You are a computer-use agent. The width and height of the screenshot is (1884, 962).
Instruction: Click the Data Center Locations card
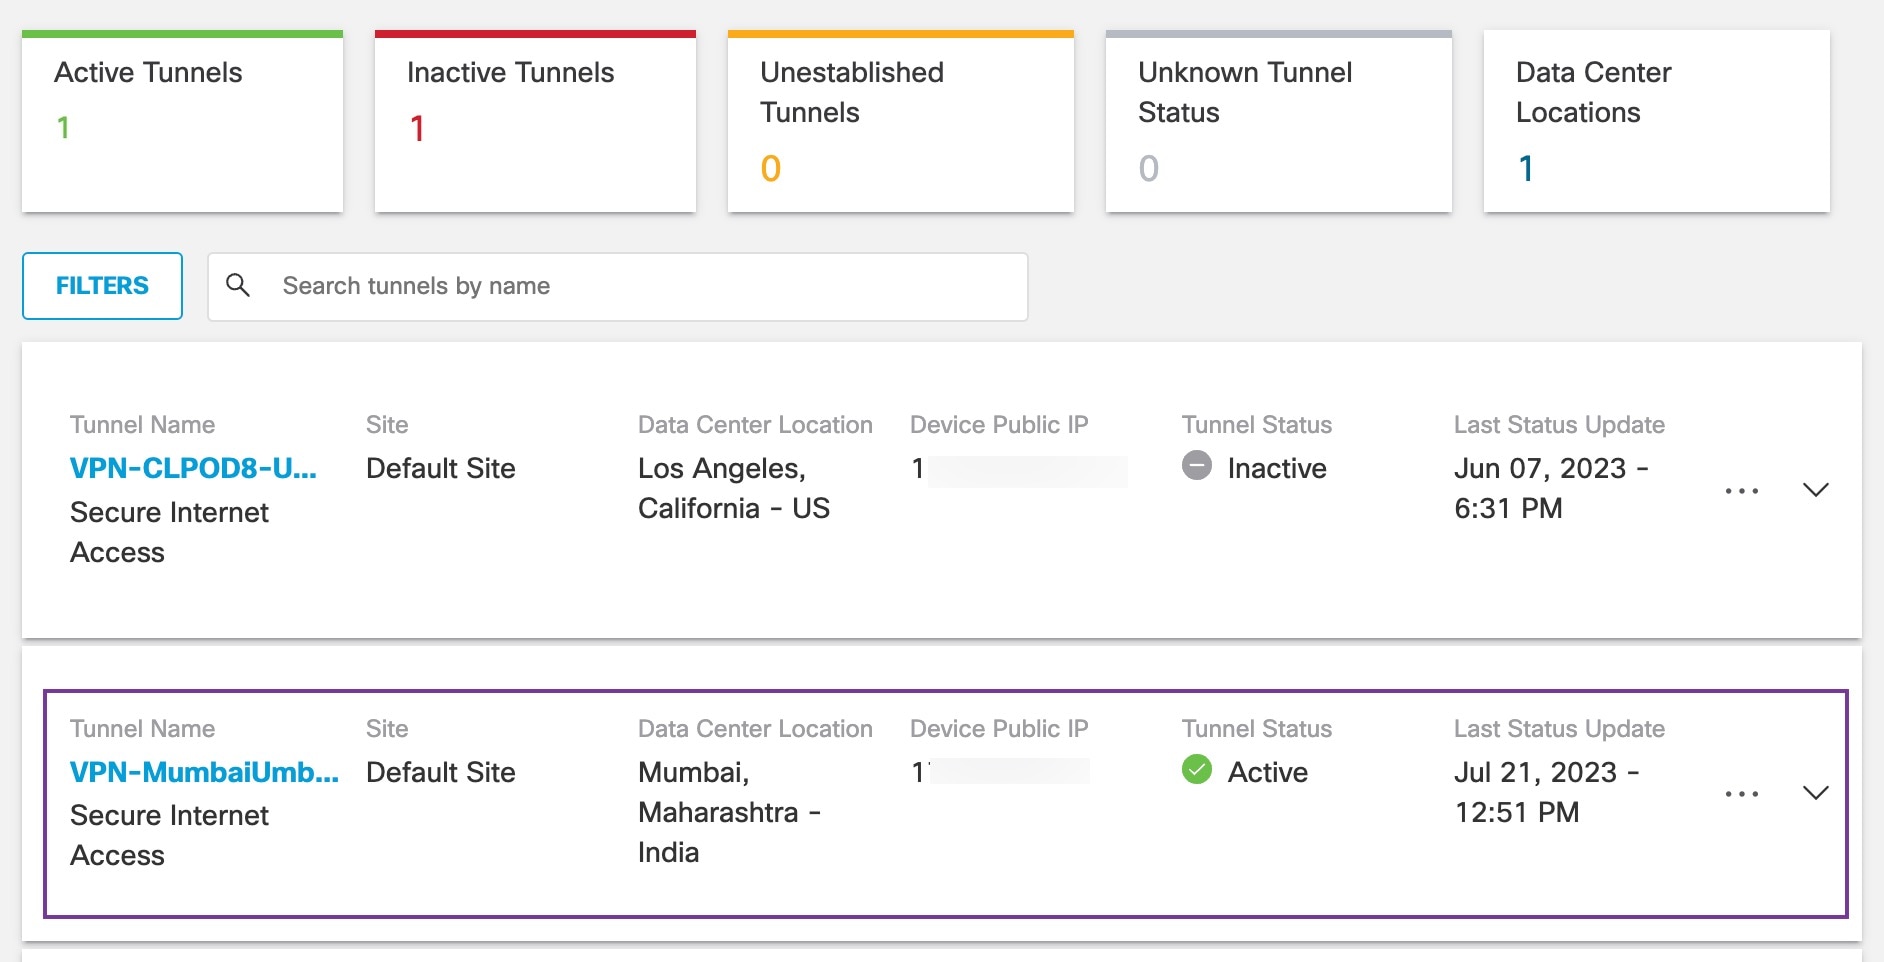(1657, 118)
